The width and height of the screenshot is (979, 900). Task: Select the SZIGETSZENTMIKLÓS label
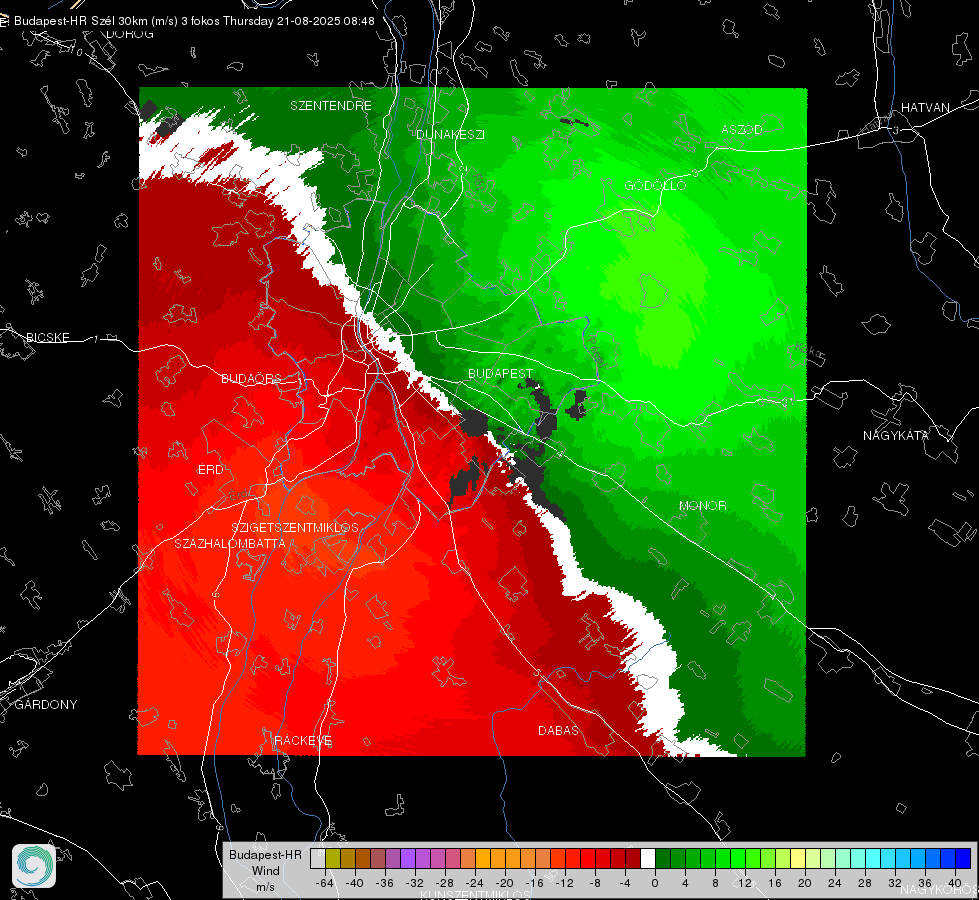point(295,527)
